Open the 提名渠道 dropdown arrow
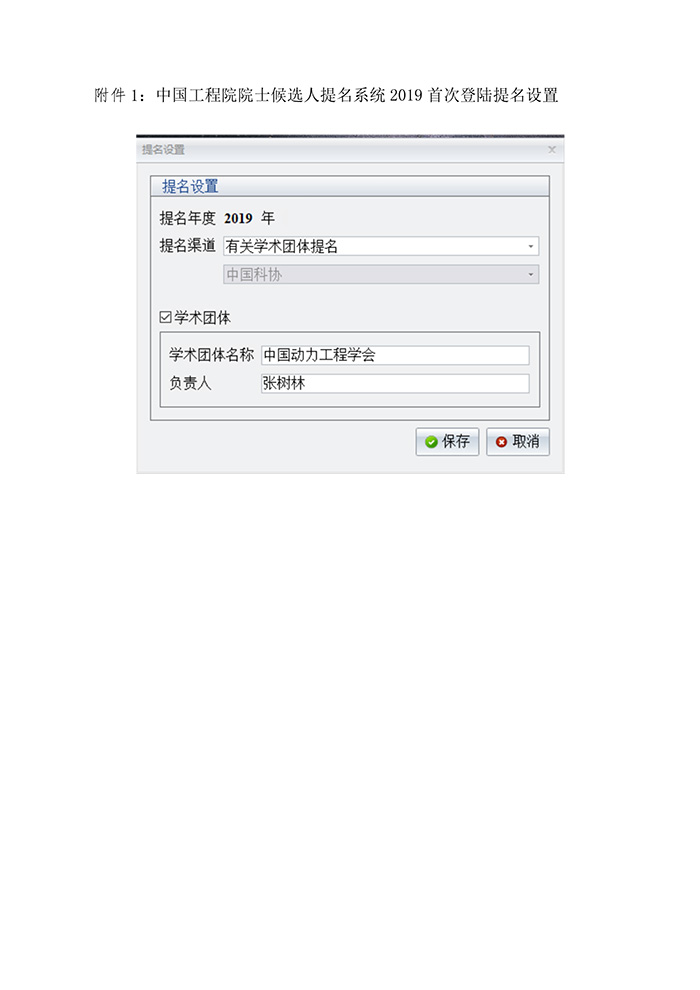Screen dimensions: 700x990 (531, 246)
